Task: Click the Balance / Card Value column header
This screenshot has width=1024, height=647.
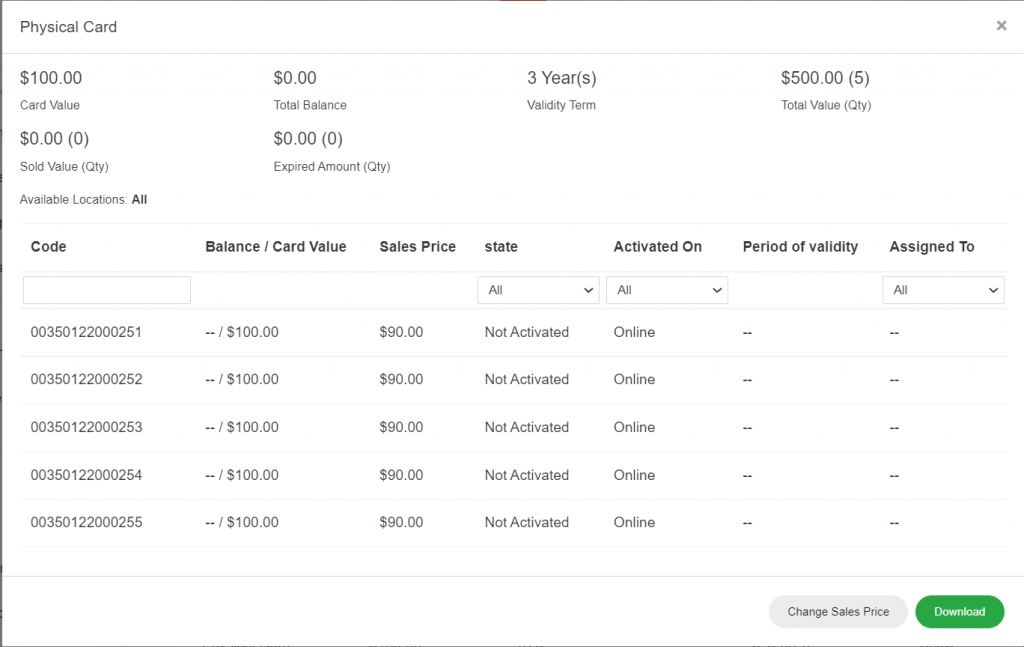Action: (x=276, y=247)
